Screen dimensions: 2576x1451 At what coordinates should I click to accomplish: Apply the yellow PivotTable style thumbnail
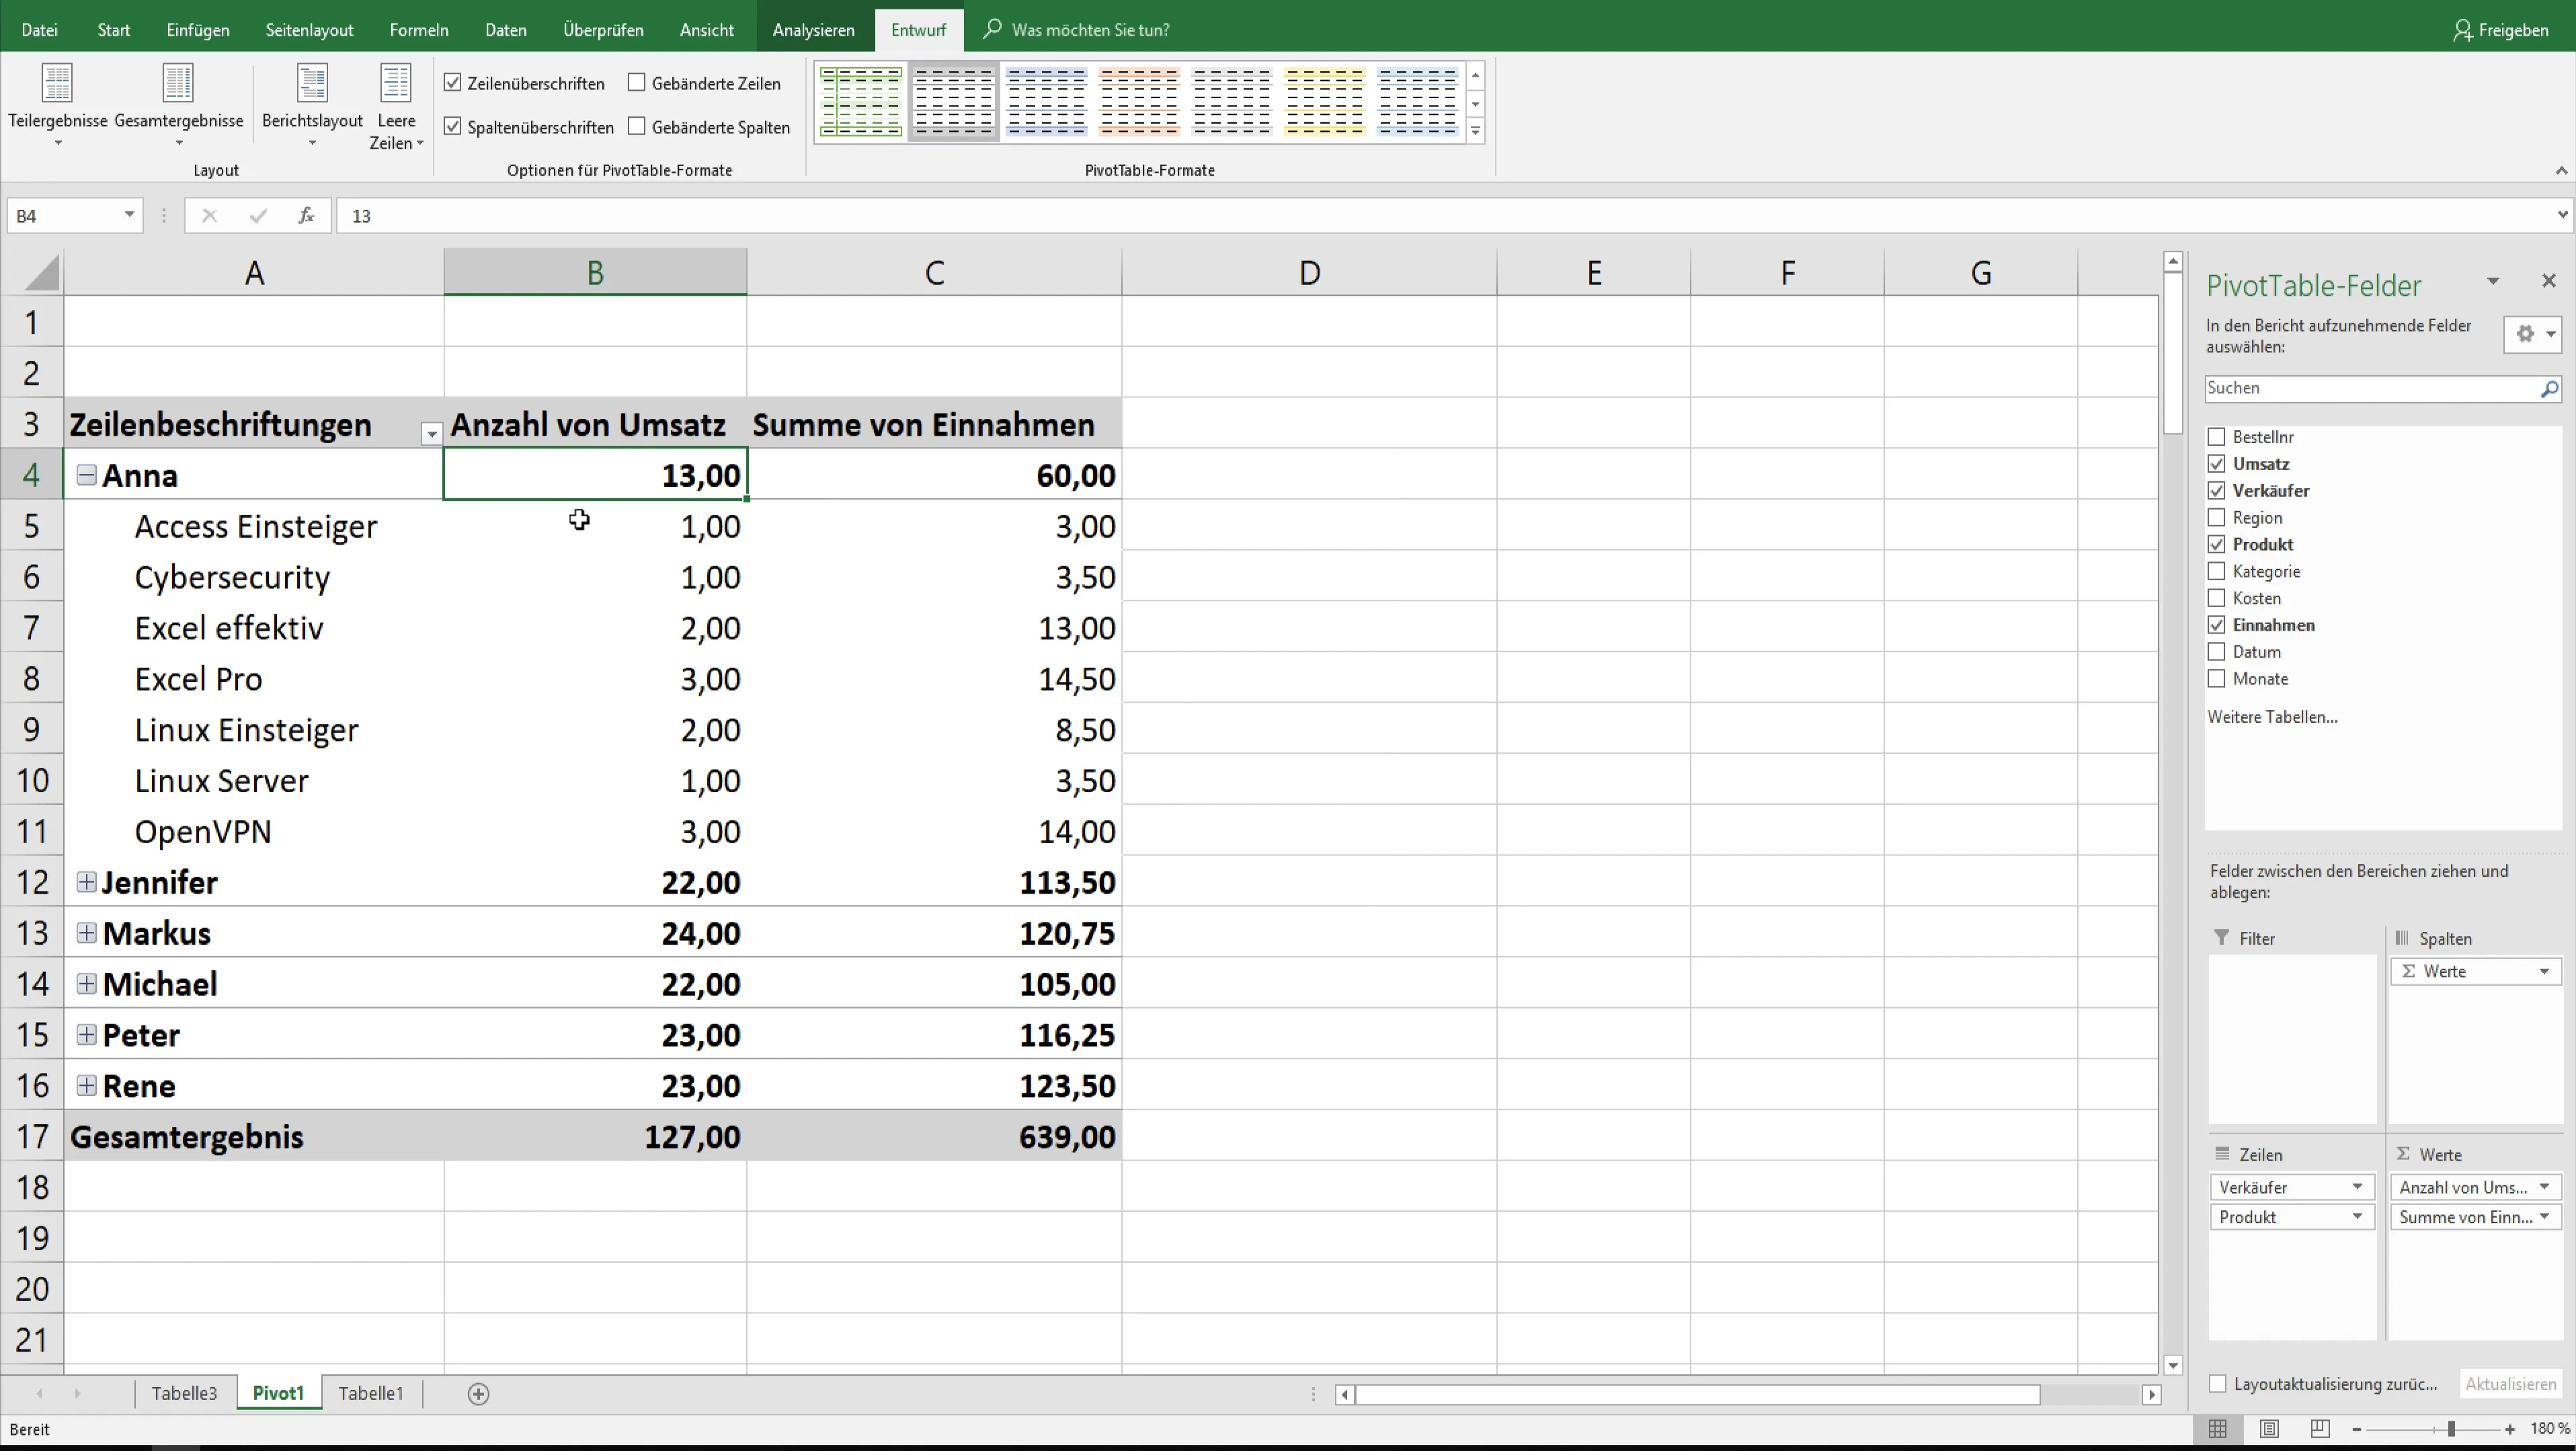click(x=1325, y=101)
